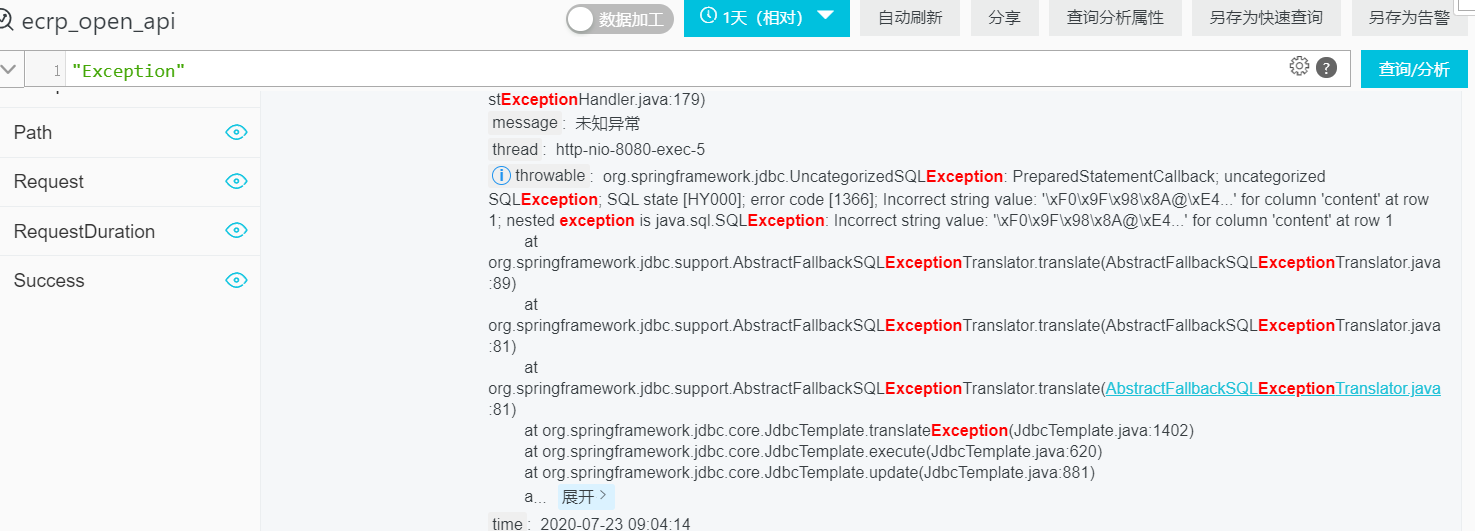Select the Path field name
Viewport: 1475px width, 531px height.
pyautogui.click(x=33, y=132)
